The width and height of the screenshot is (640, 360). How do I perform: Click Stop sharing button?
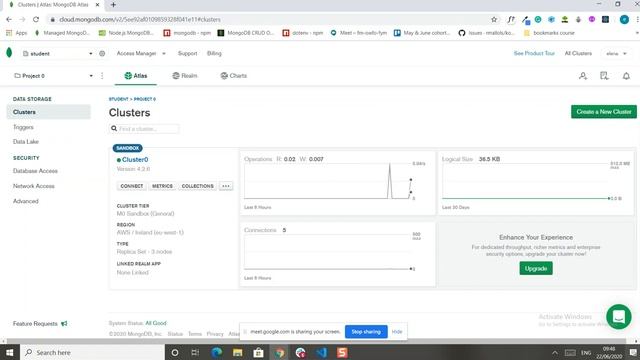click(366, 332)
